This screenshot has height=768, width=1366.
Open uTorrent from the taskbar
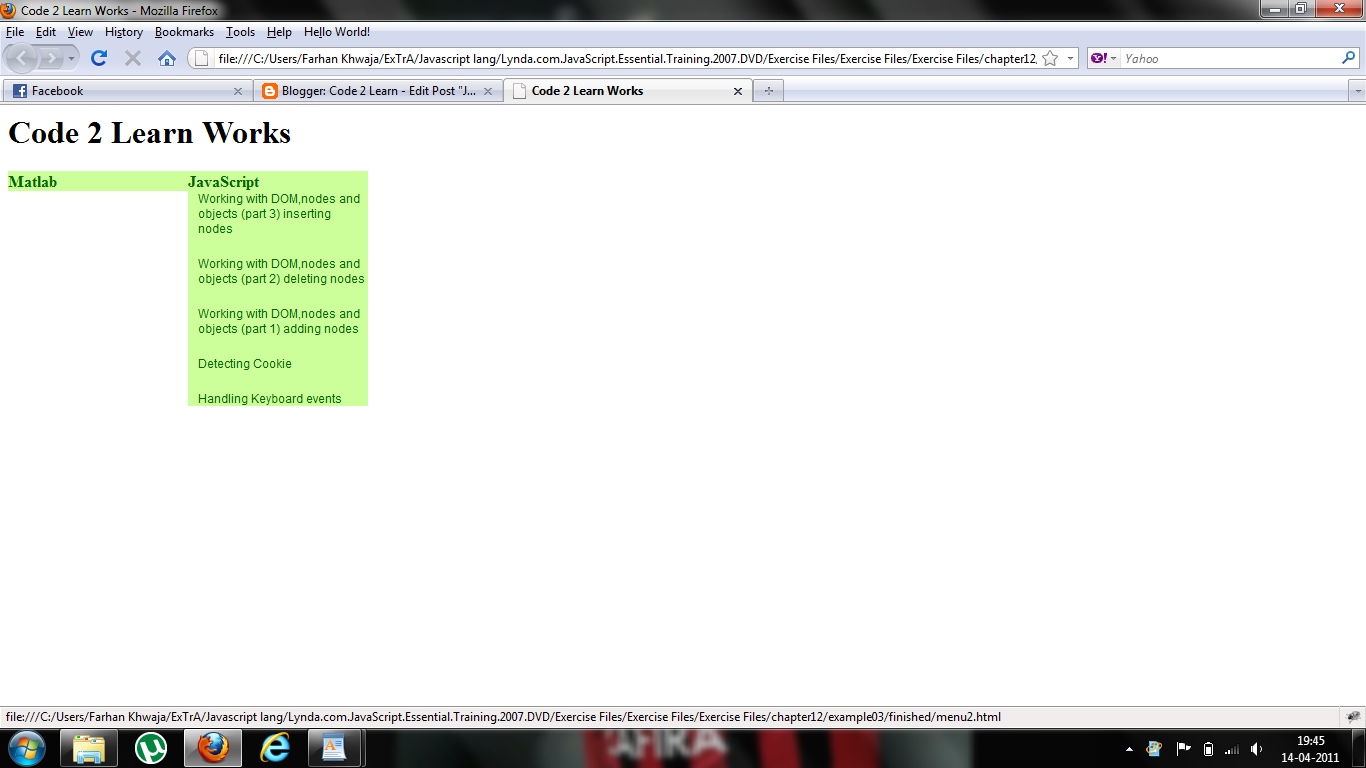[151, 748]
